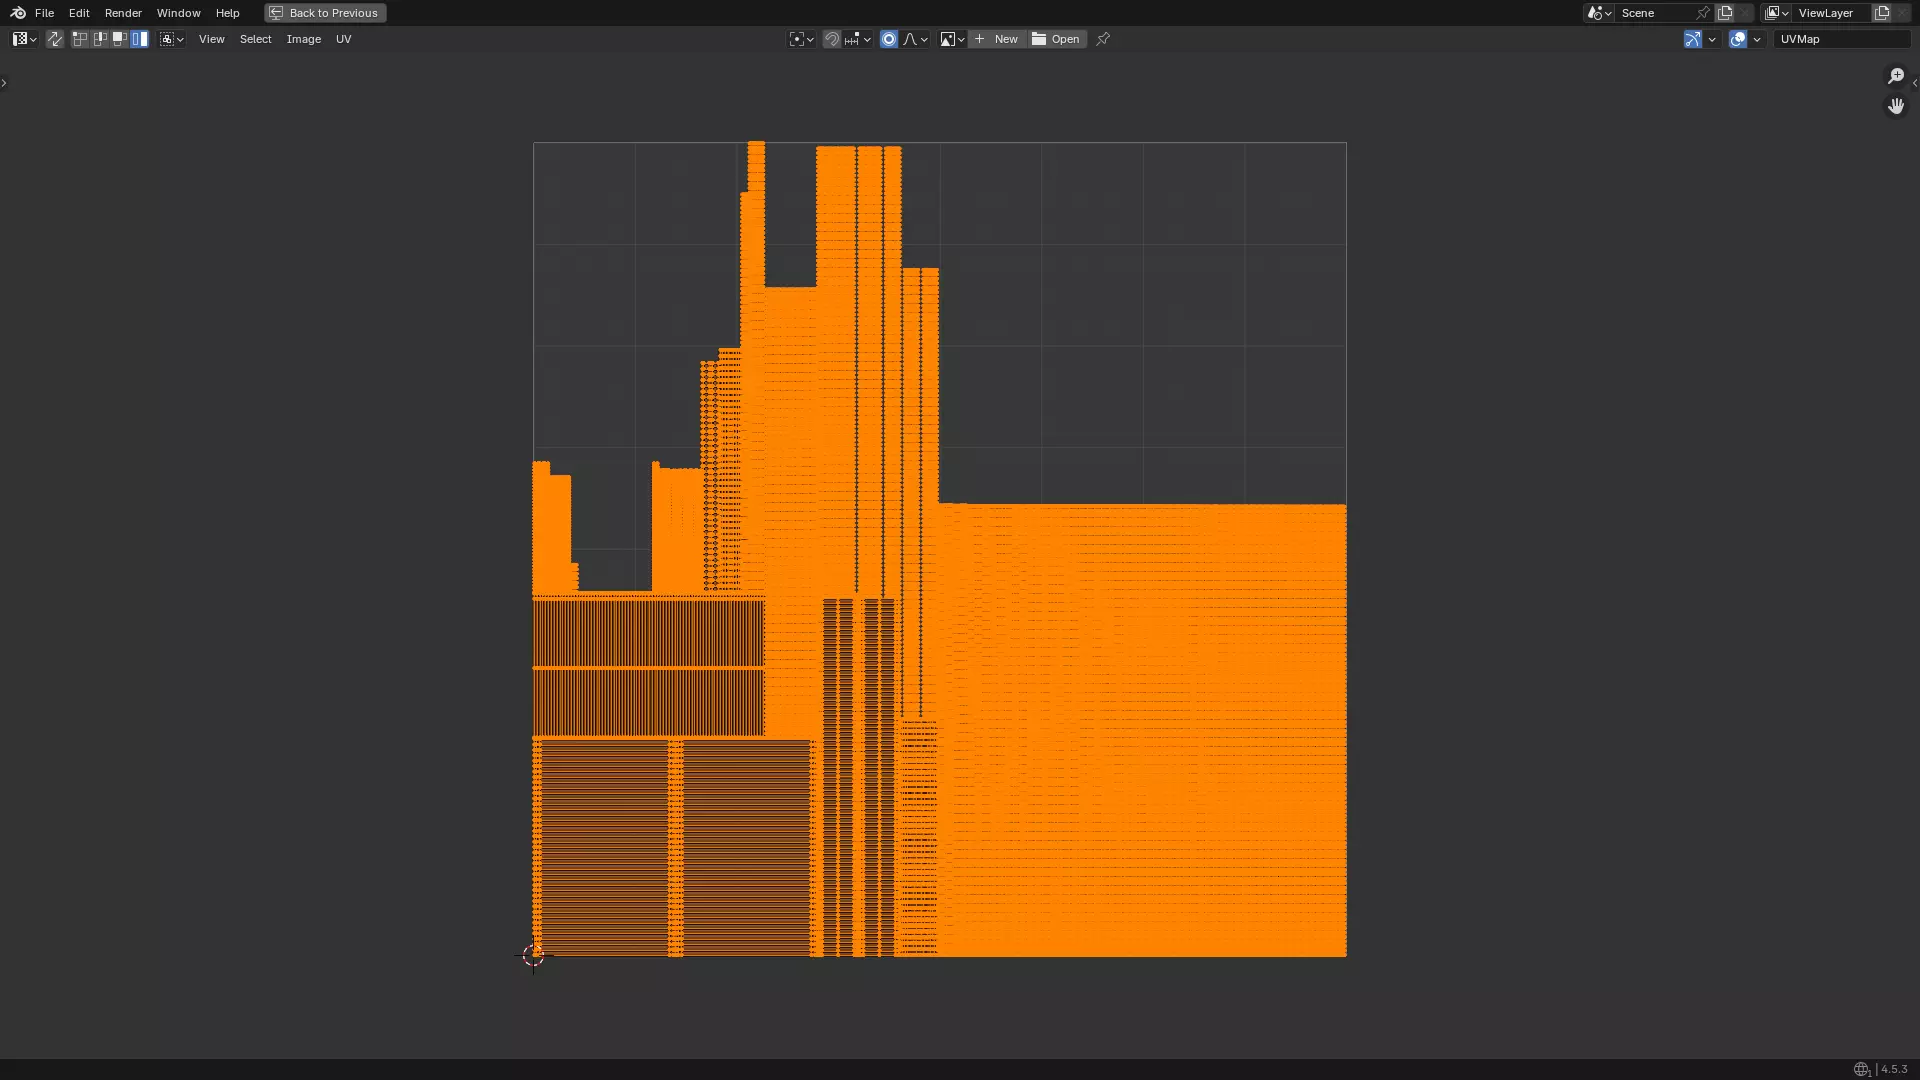This screenshot has height=1080, width=1920.
Task: Select vertex selection mode
Action: pos(80,39)
